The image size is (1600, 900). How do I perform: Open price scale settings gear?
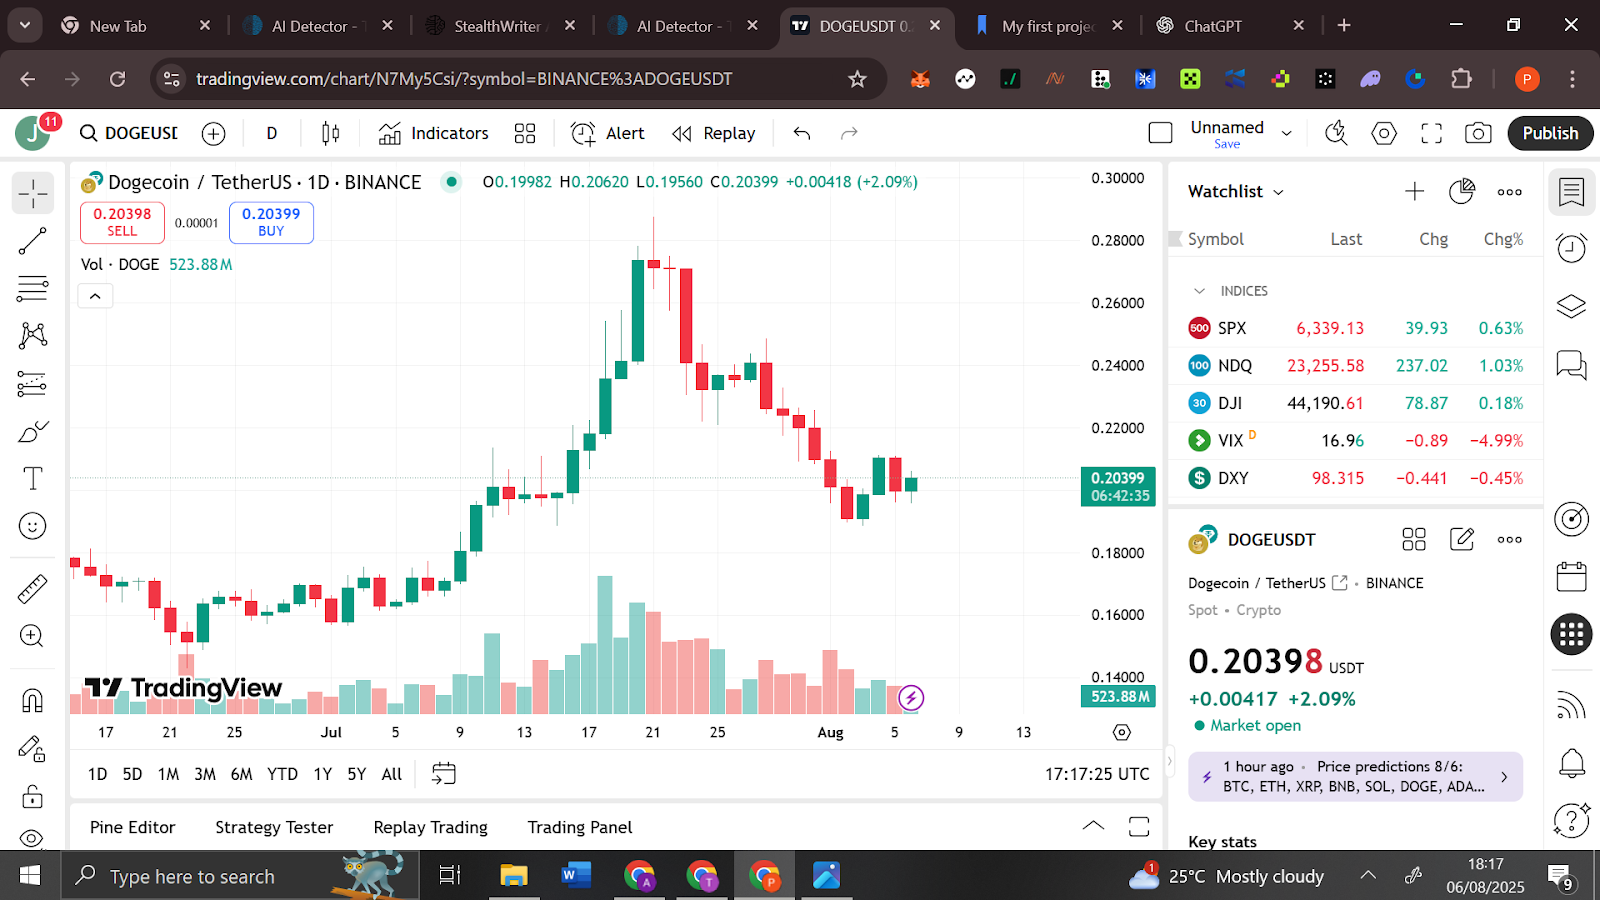[1122, 732]
